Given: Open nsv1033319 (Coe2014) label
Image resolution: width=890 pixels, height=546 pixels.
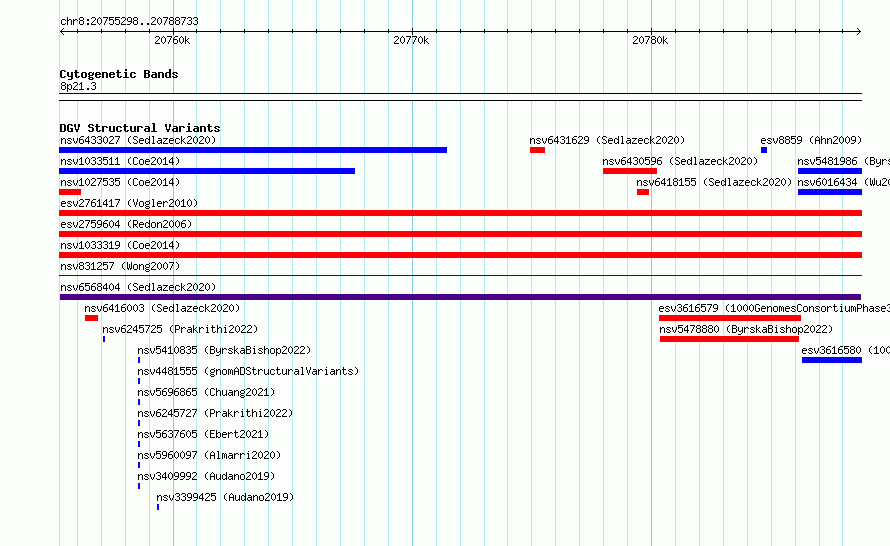Looking at the screenshot, I should [x=120, y=245].
